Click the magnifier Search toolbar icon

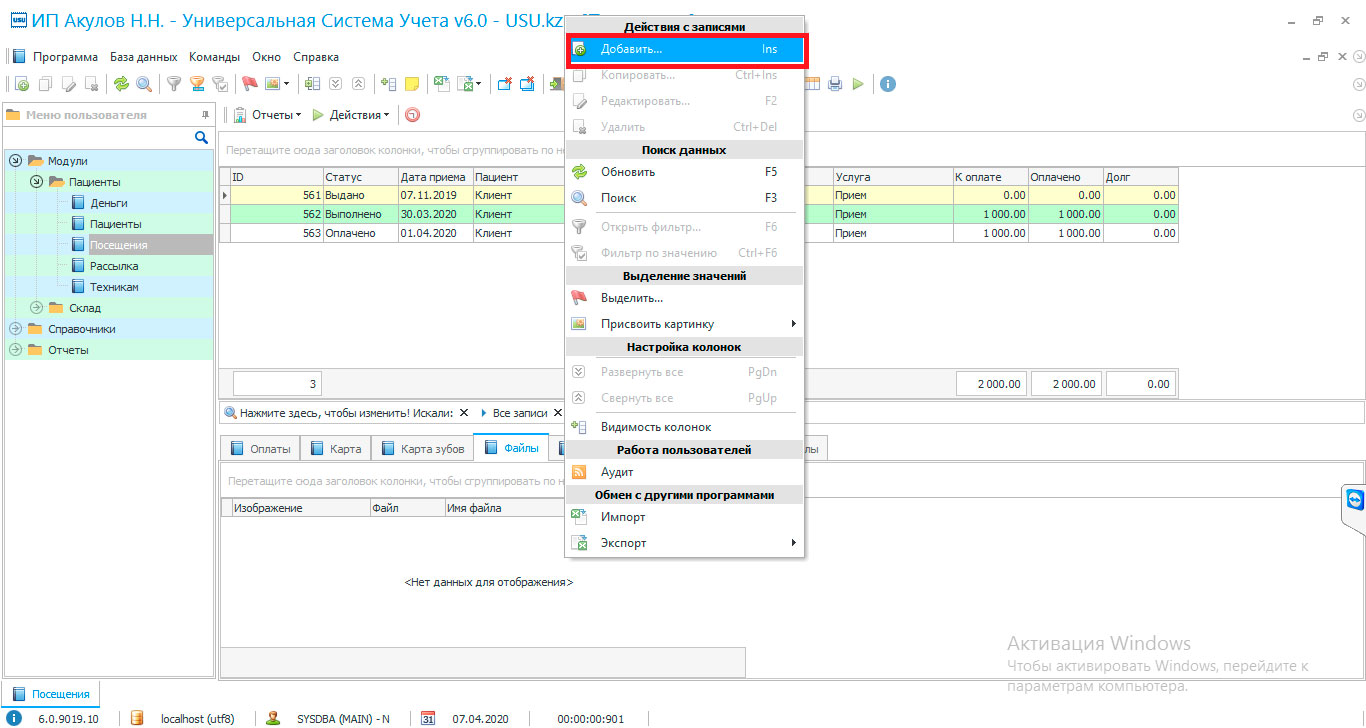144,84
